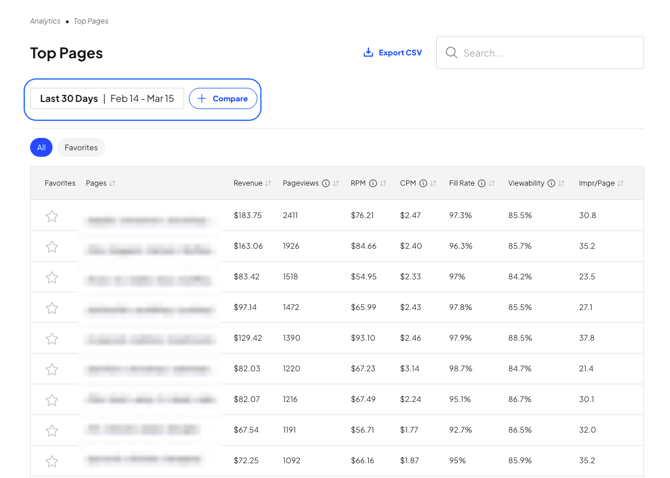The image size is (670, 478).
Task: Click the Impr/Page value 30.8
Action: (x=588, y=215)
